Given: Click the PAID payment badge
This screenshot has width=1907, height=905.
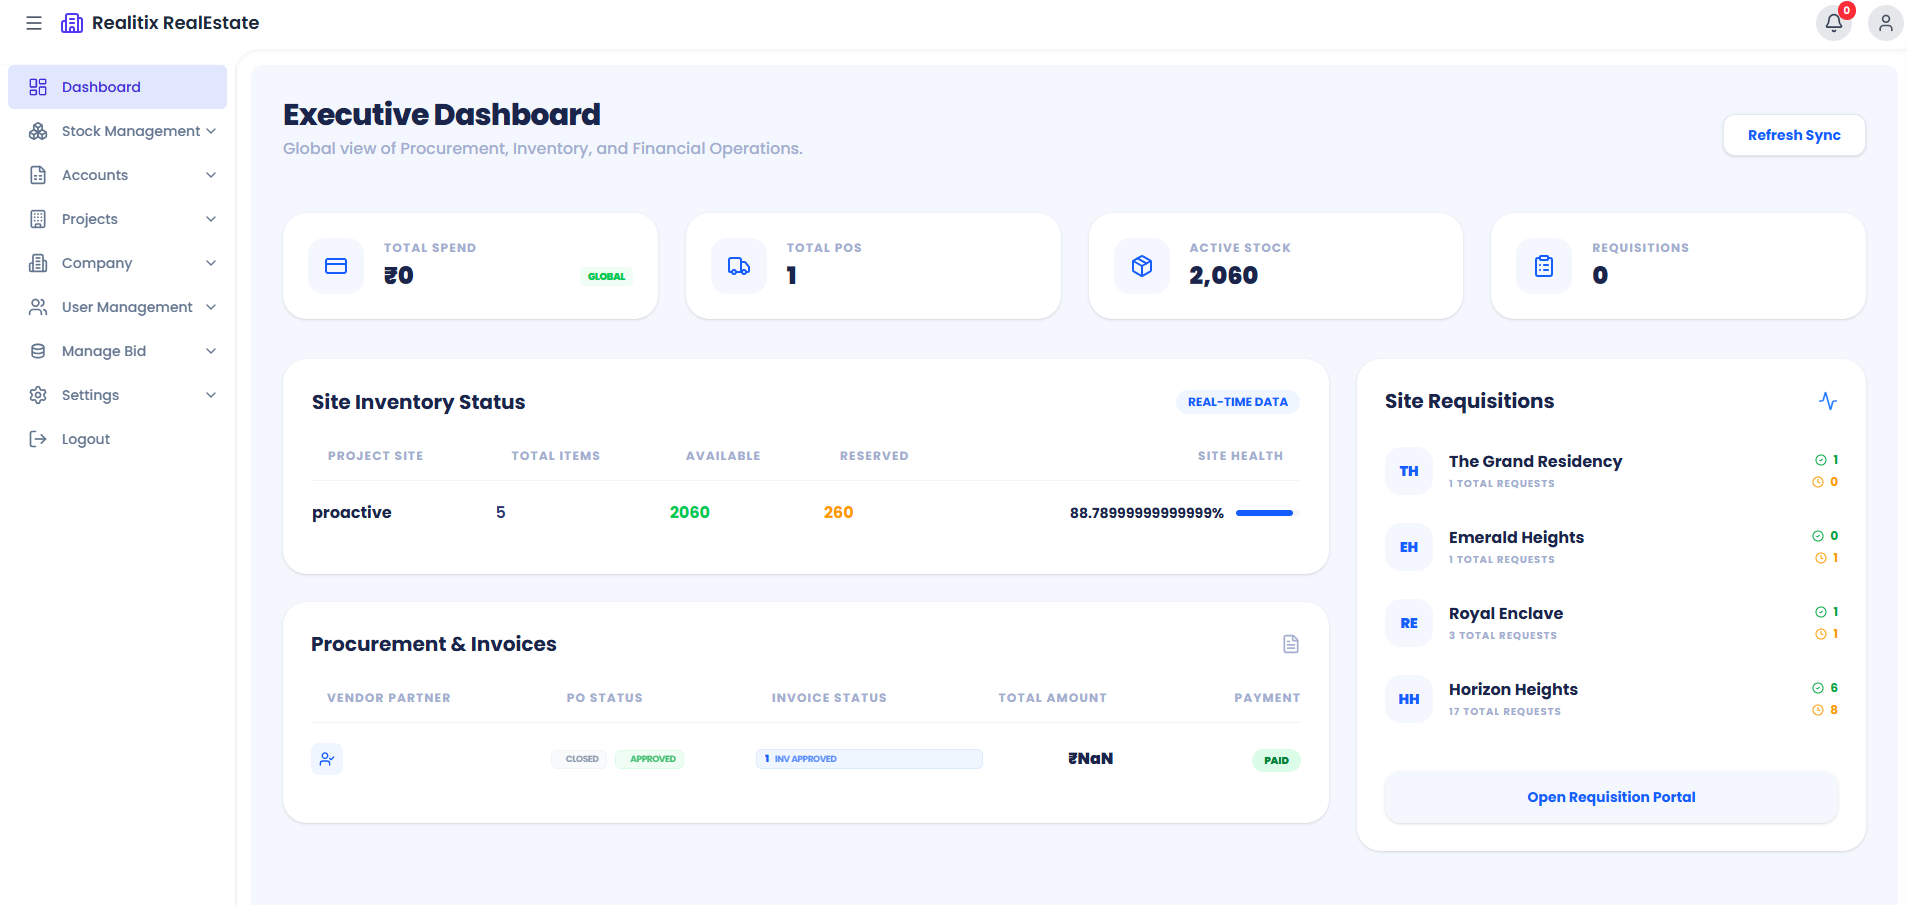Looking at the screenshot, I should [x=1276, y=760].
